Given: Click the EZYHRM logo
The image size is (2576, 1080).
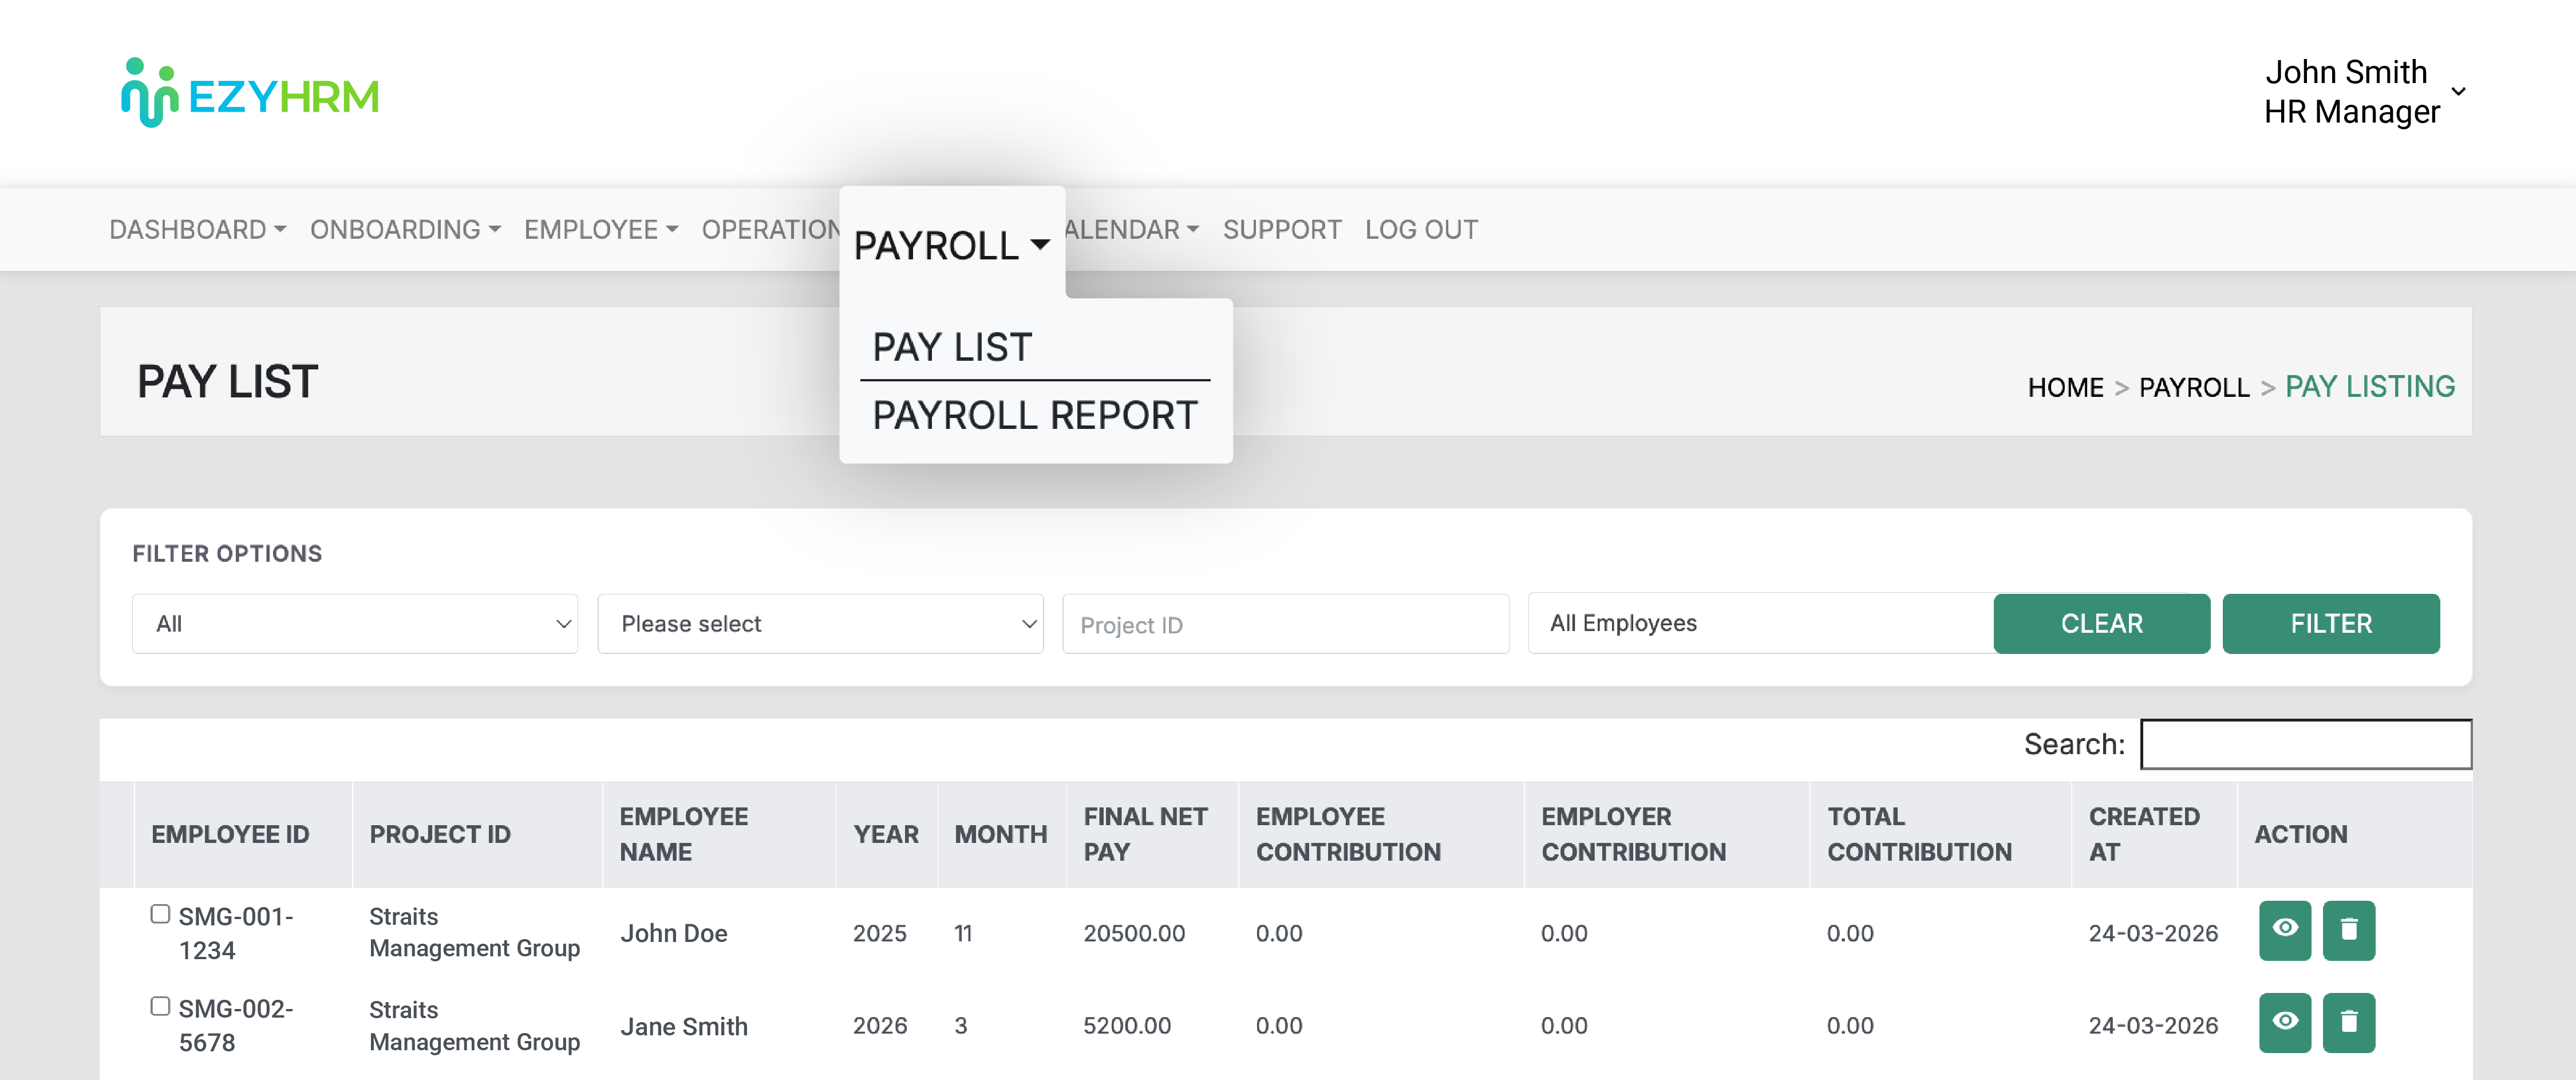Looking at the screenshot, I should pyautogui.click(x=250, y=93).
